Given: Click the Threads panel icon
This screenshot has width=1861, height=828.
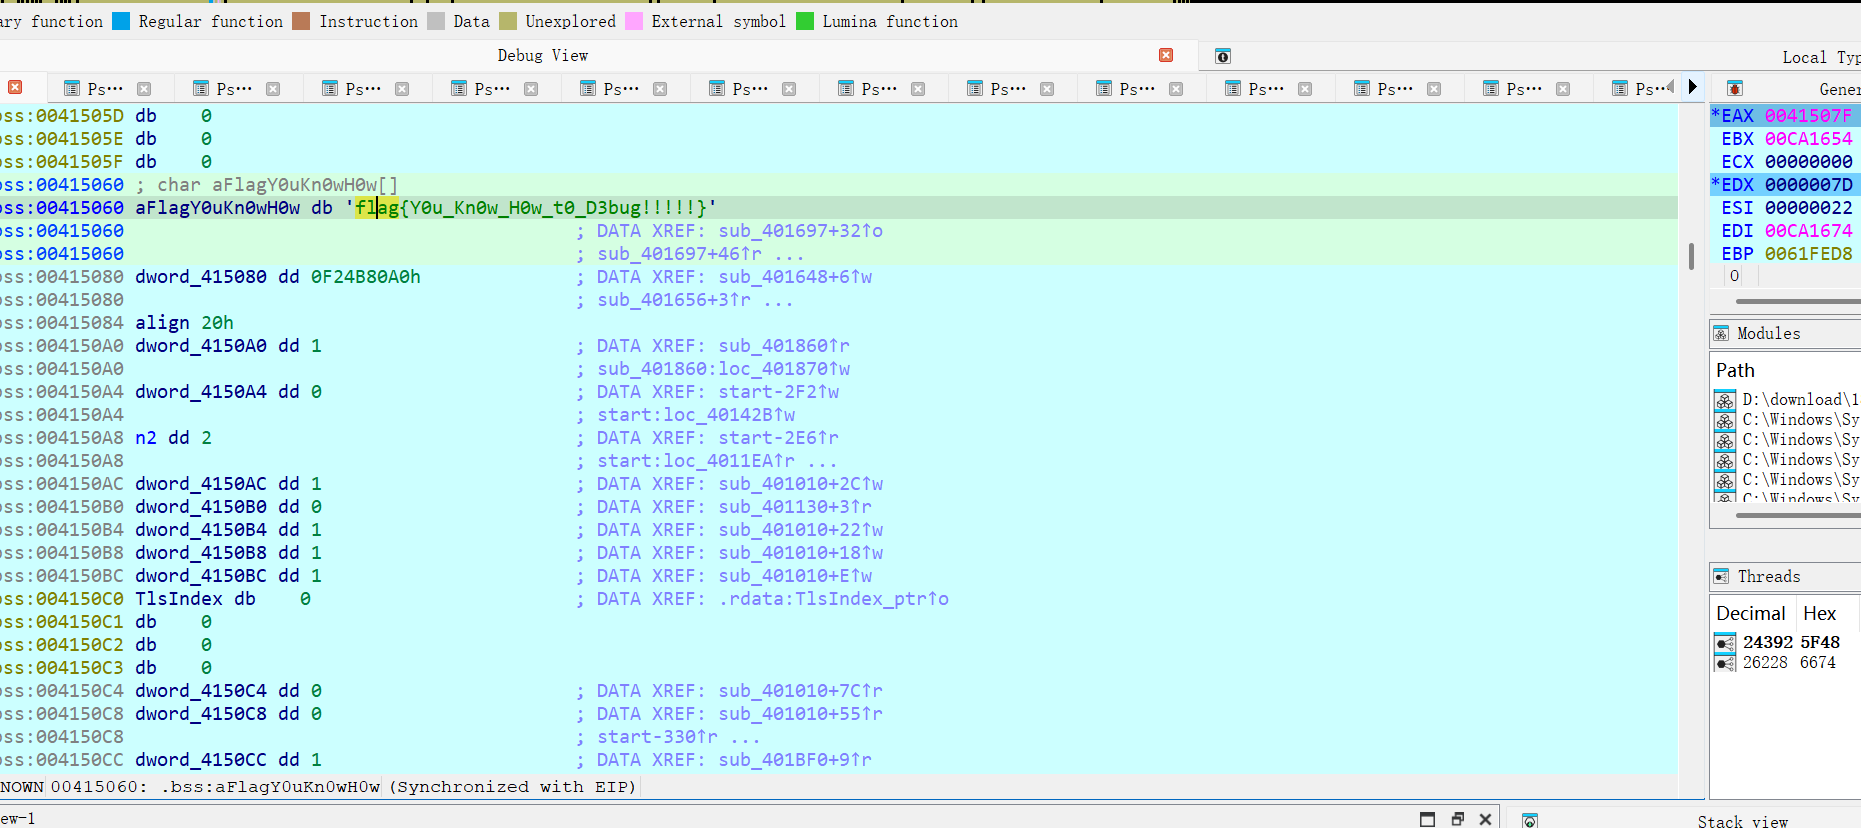Looking at the screenshot, I should pos(1721,576).
